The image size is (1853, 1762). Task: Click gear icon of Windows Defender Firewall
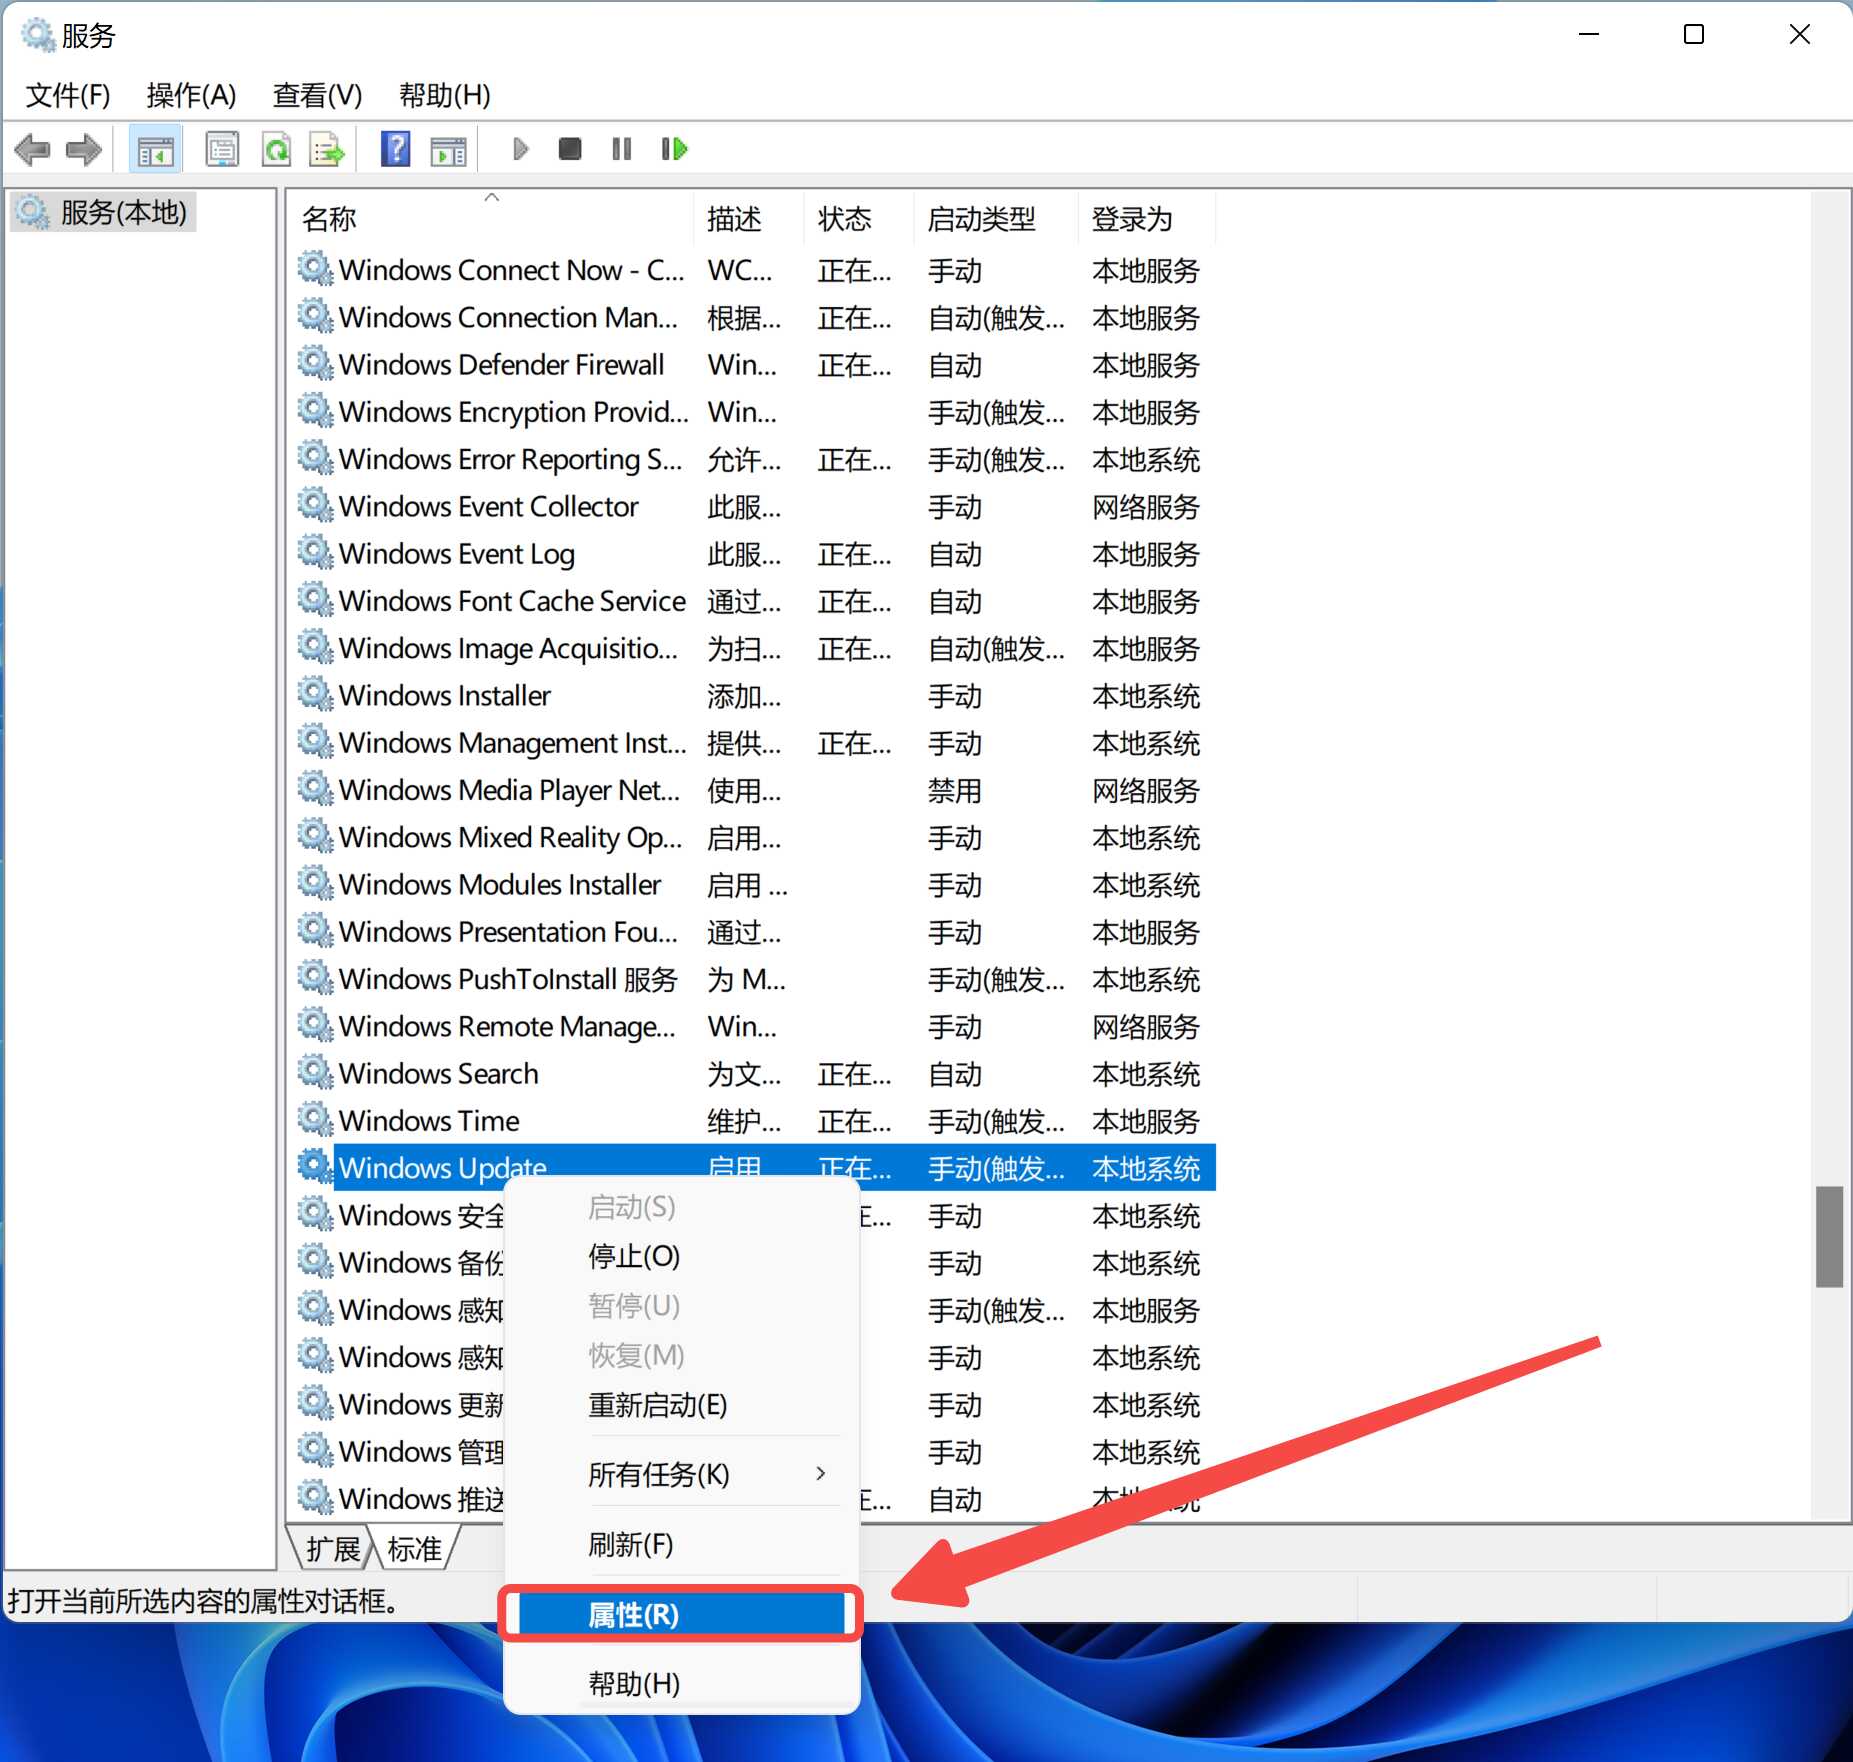(315, 364)
